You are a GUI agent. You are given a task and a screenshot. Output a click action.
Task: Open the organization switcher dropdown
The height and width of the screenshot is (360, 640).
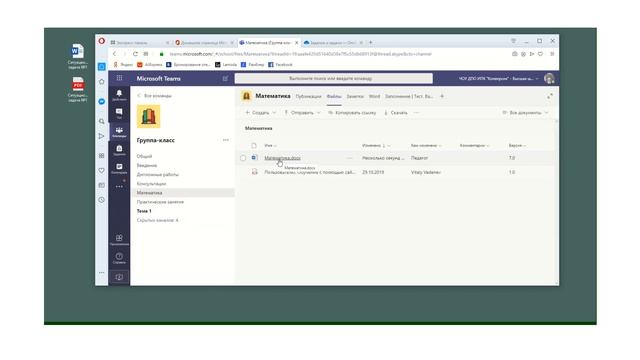pyautogui.click(x=498, y=78)
